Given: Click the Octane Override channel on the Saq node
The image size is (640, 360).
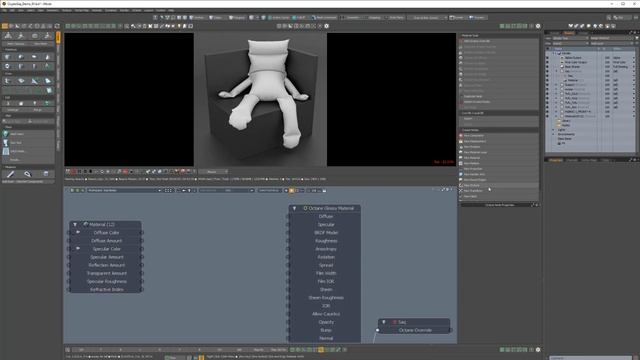Looking at the screenshot, I should [x=414, y=330].
